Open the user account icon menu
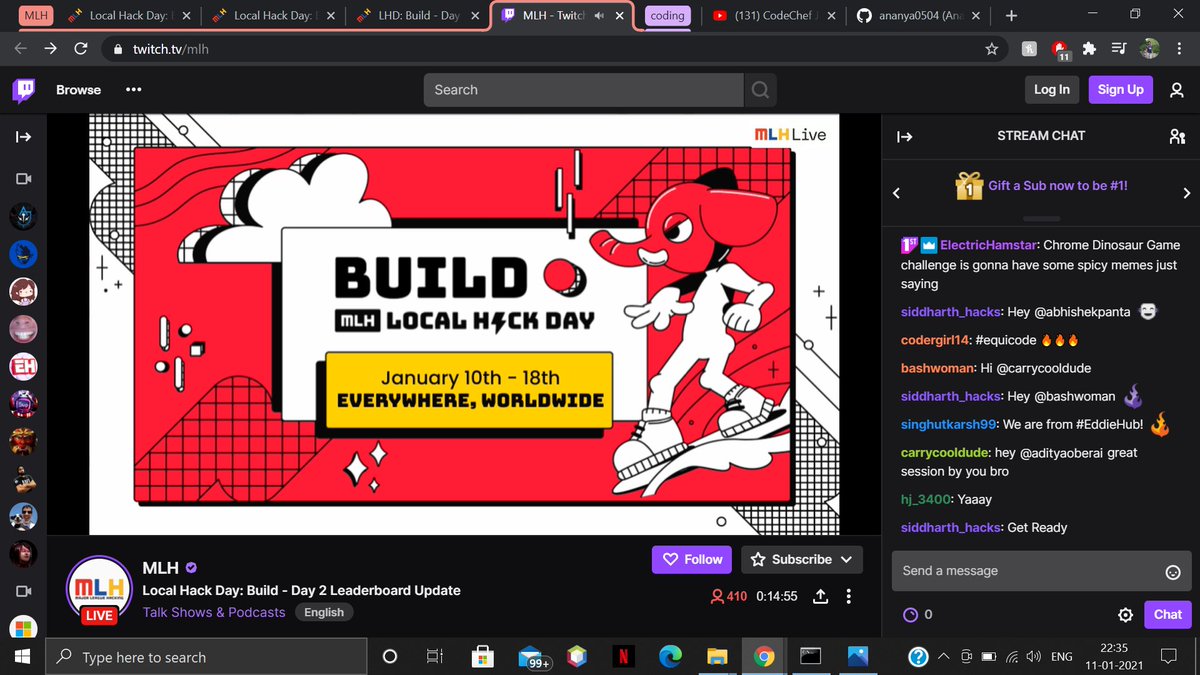1200x675 pixels. 1176,90
